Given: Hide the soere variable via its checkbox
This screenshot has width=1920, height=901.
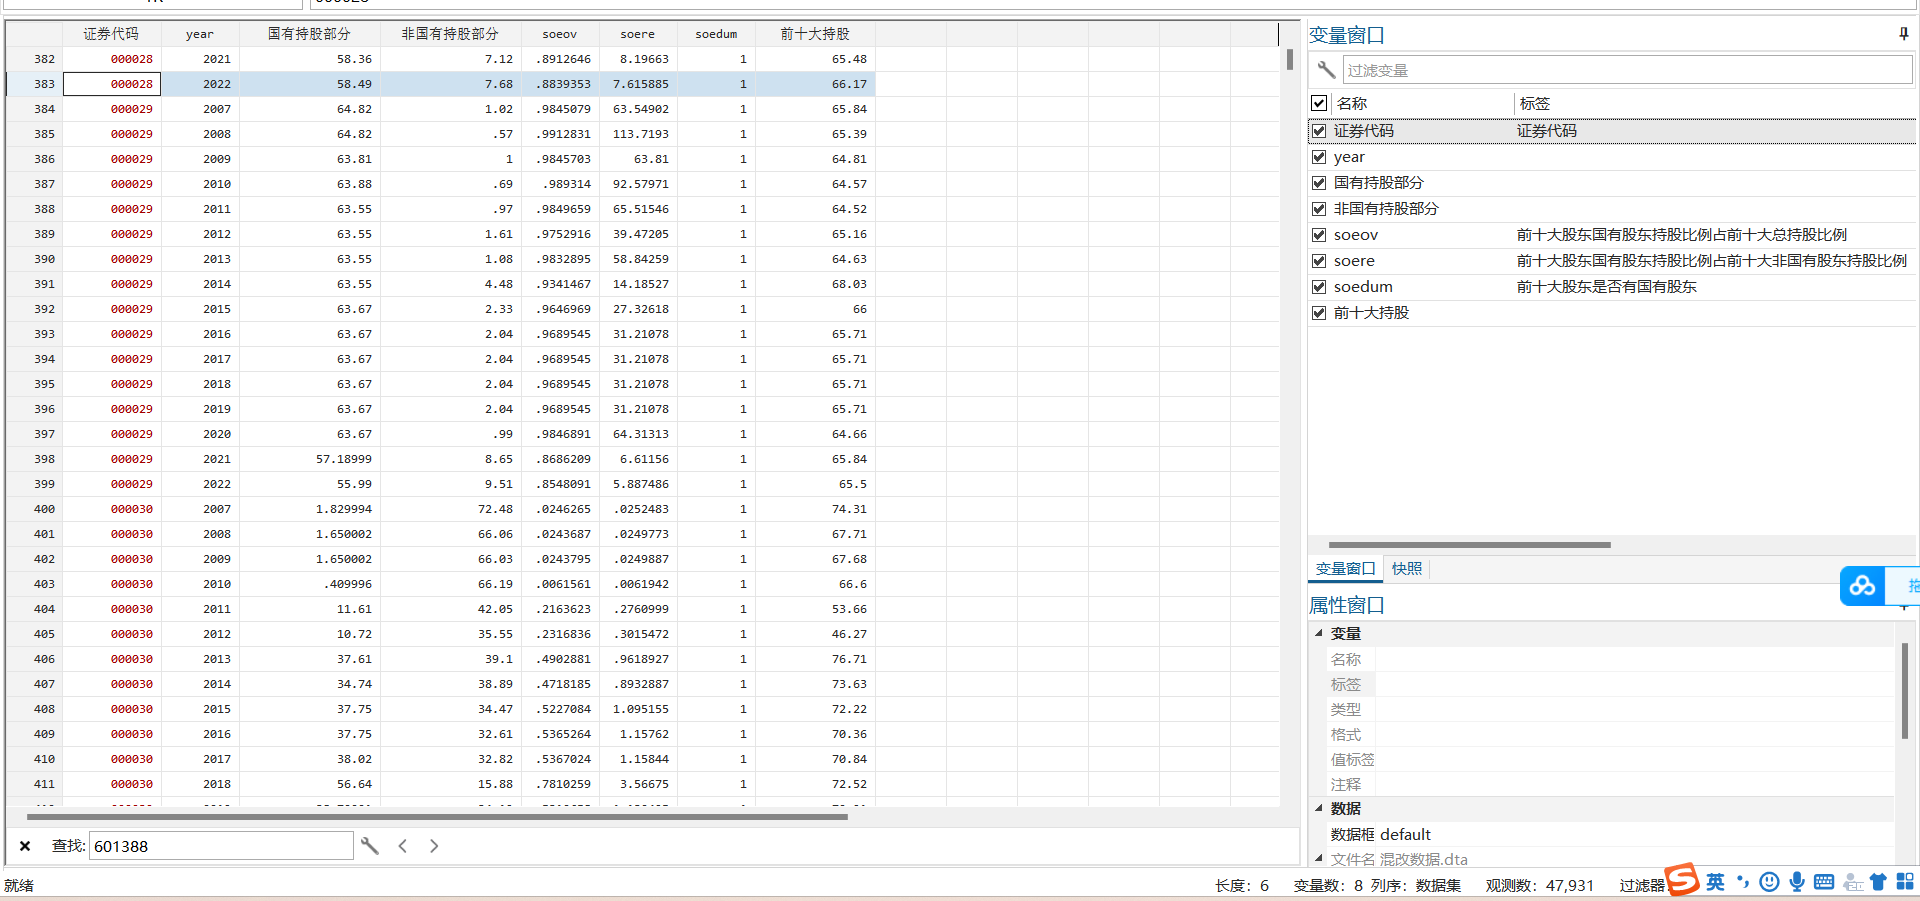Looking at the screenshot, I should click(x=1319, y=261).
